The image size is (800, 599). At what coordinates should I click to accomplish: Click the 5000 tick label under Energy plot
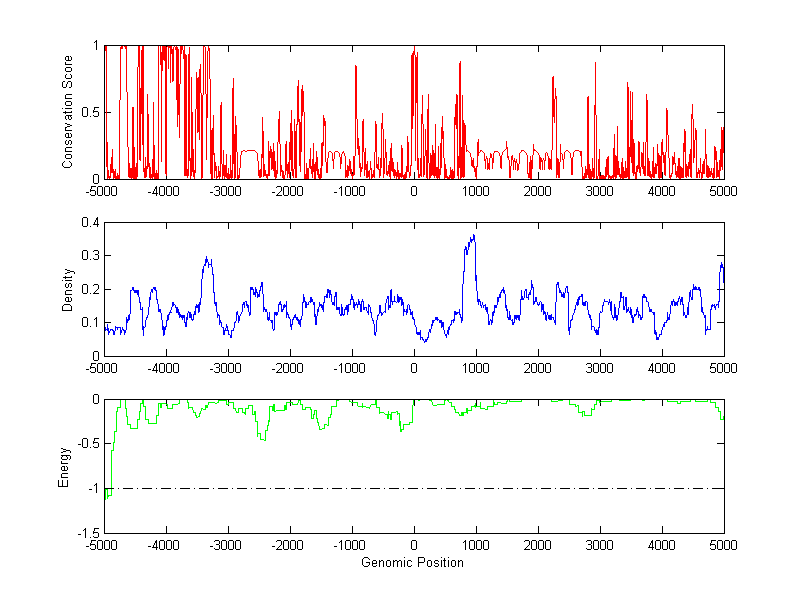pyautogui.click(x=722, y=546)
